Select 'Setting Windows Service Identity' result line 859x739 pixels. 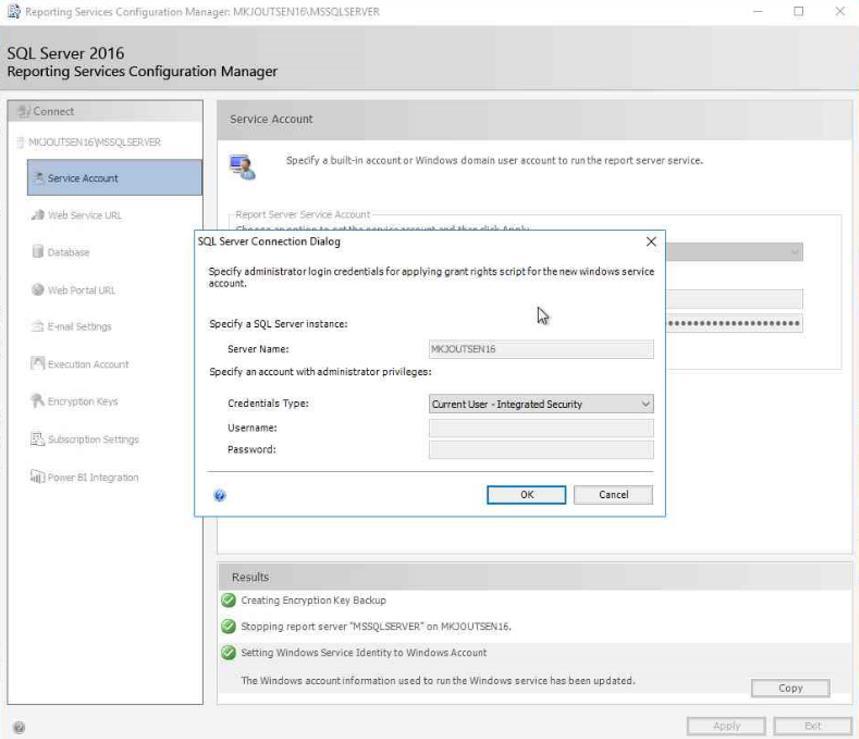(x=364, y=652)
